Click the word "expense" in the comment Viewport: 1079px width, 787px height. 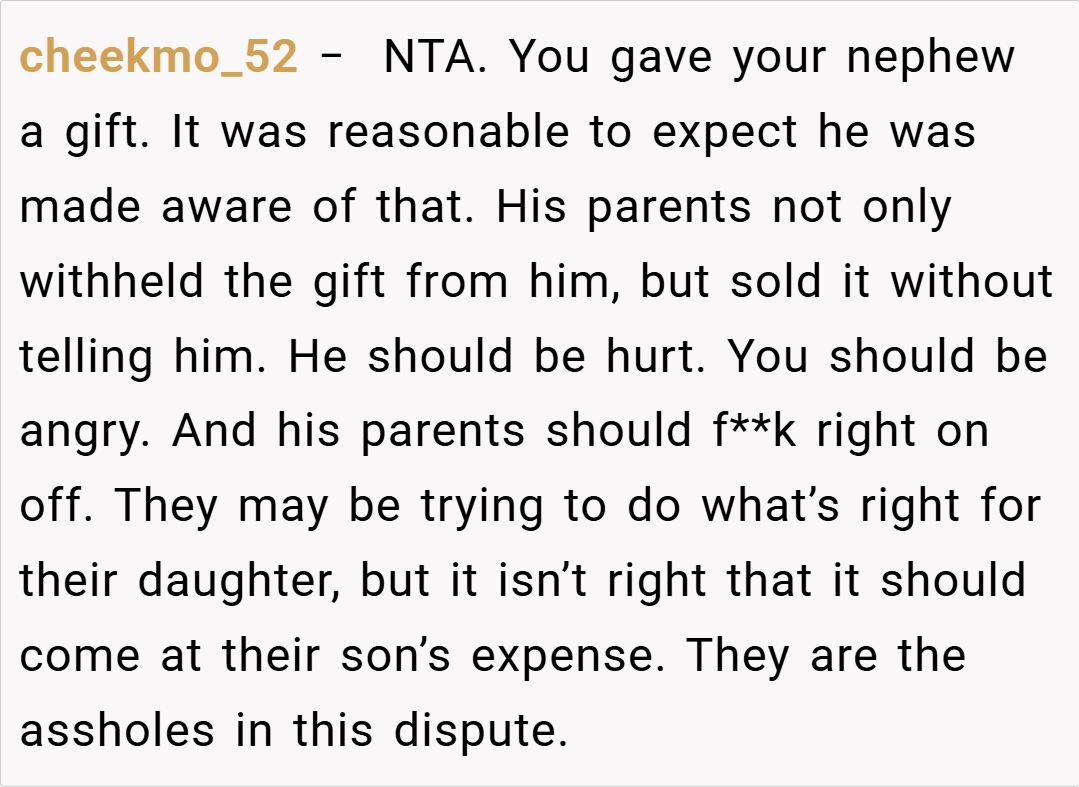(x=571, y=656)
